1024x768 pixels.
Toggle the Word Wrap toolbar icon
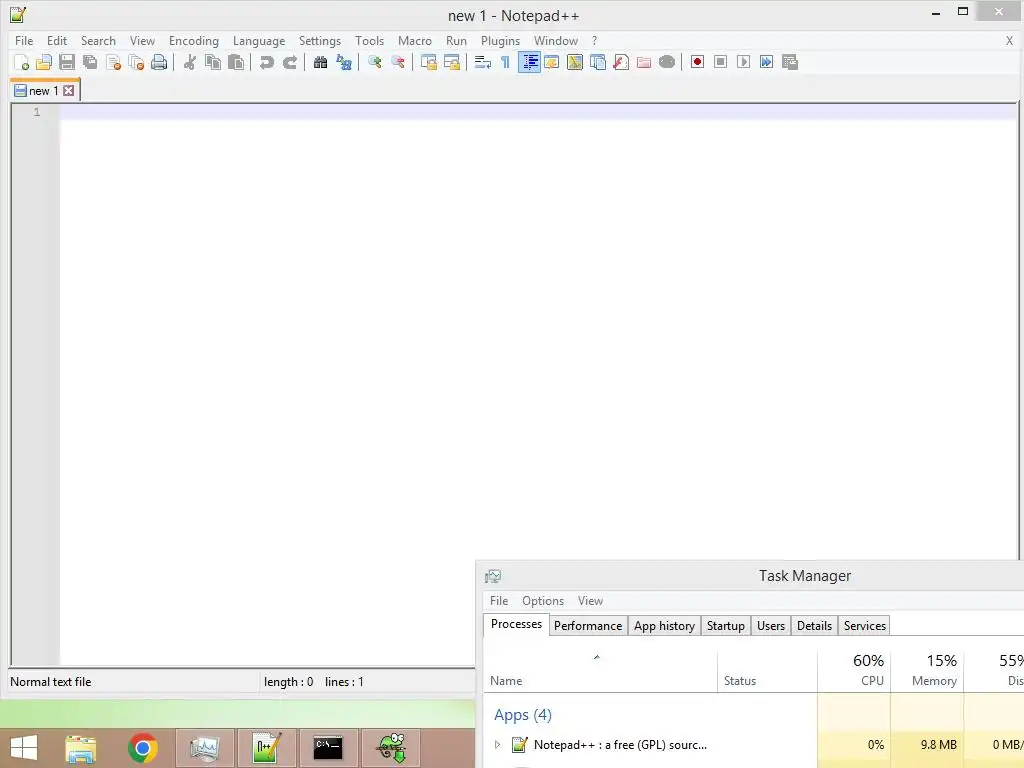[483, 62]
